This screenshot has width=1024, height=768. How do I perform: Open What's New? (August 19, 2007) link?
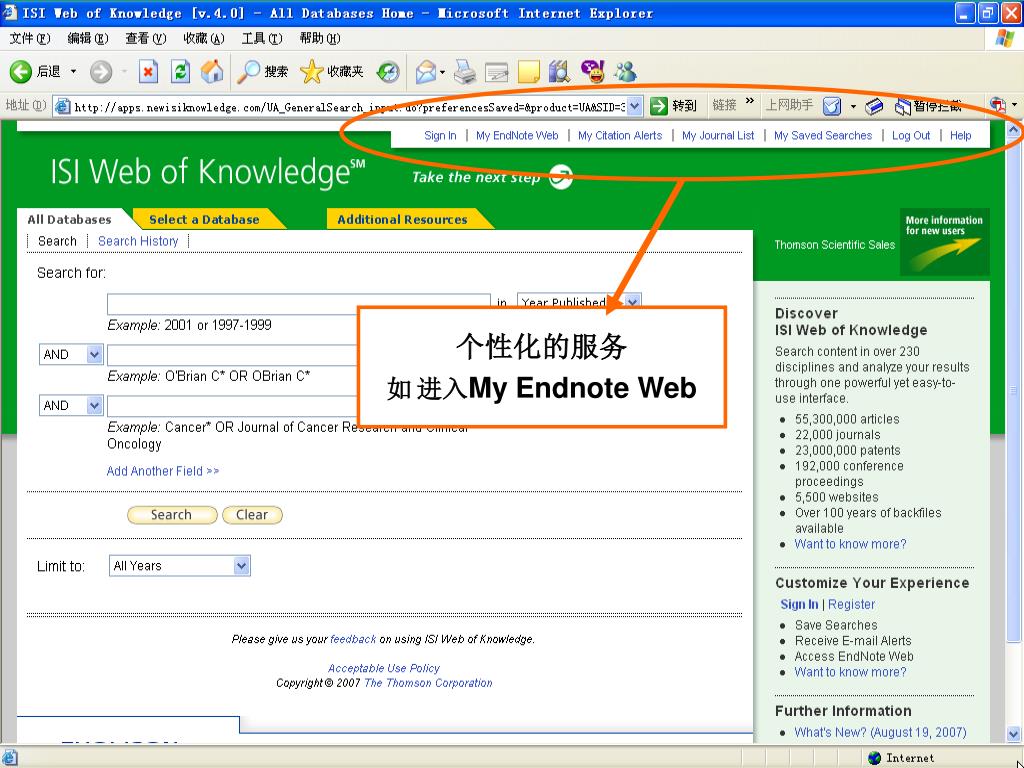(x=880, y=732)
